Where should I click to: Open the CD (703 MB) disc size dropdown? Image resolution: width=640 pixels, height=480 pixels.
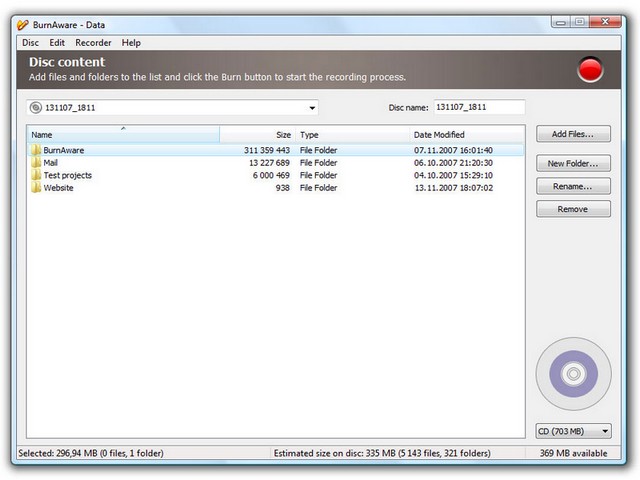(573, 431)
